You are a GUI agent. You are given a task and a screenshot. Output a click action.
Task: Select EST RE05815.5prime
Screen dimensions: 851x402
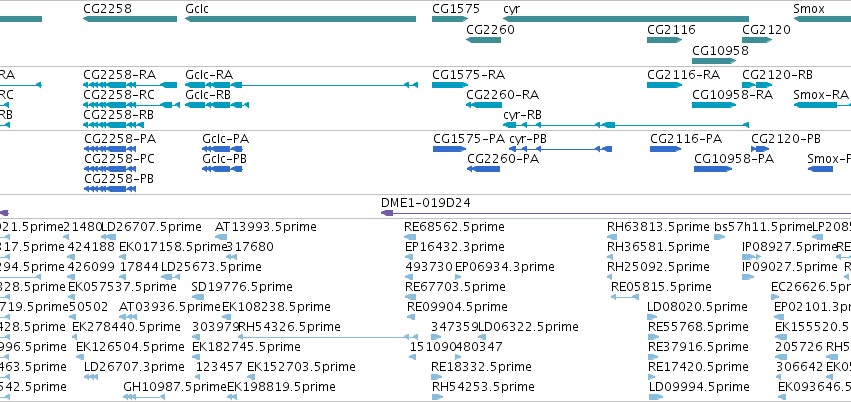(x=661, y=286)
